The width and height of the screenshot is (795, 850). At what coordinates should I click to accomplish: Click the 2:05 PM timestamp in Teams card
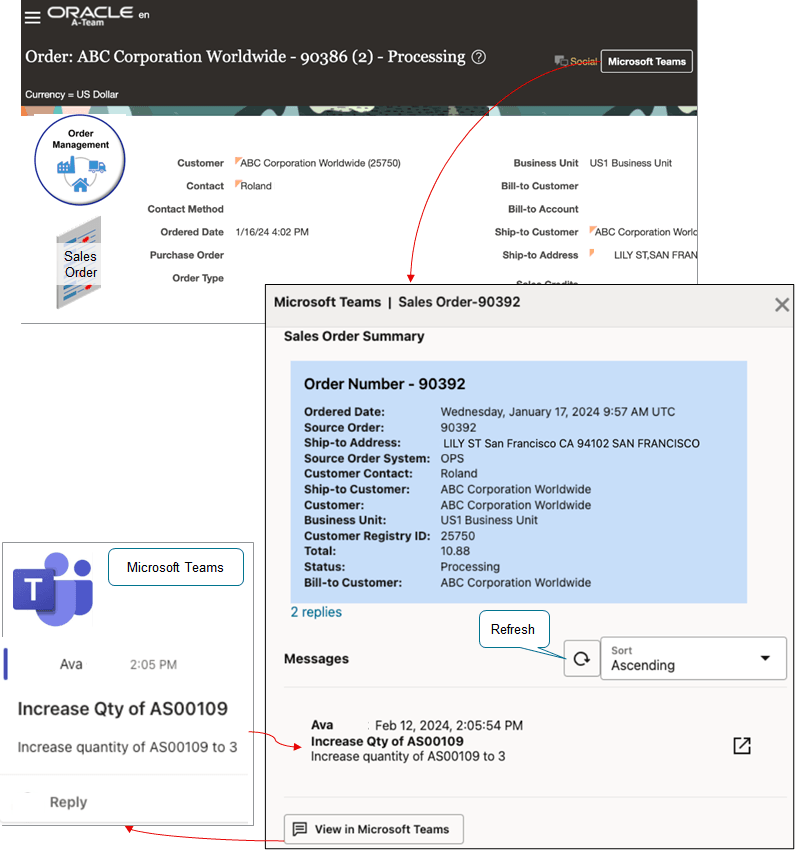pyautogui.click(x=153, y=665)
